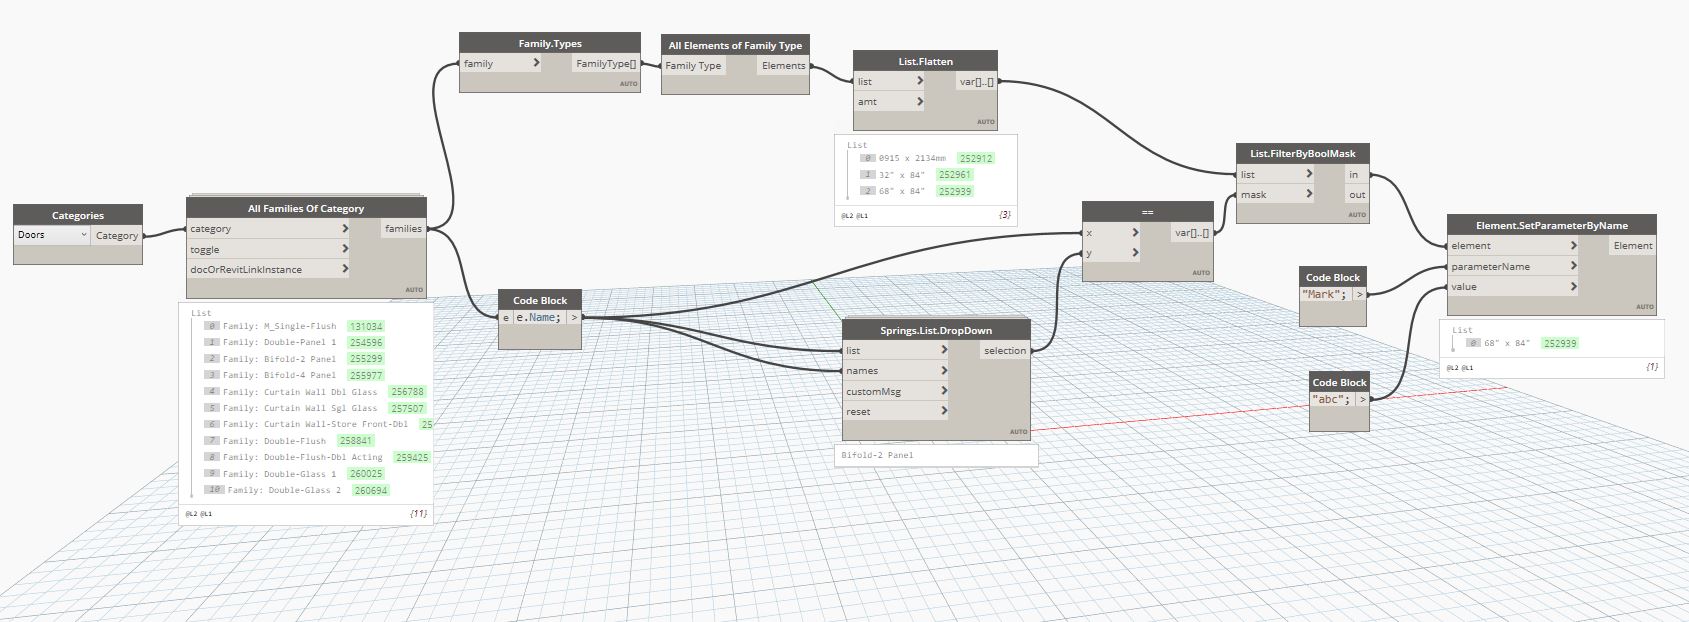Click the var[]..[] output of List.Flatten

(x=976, y=82)
